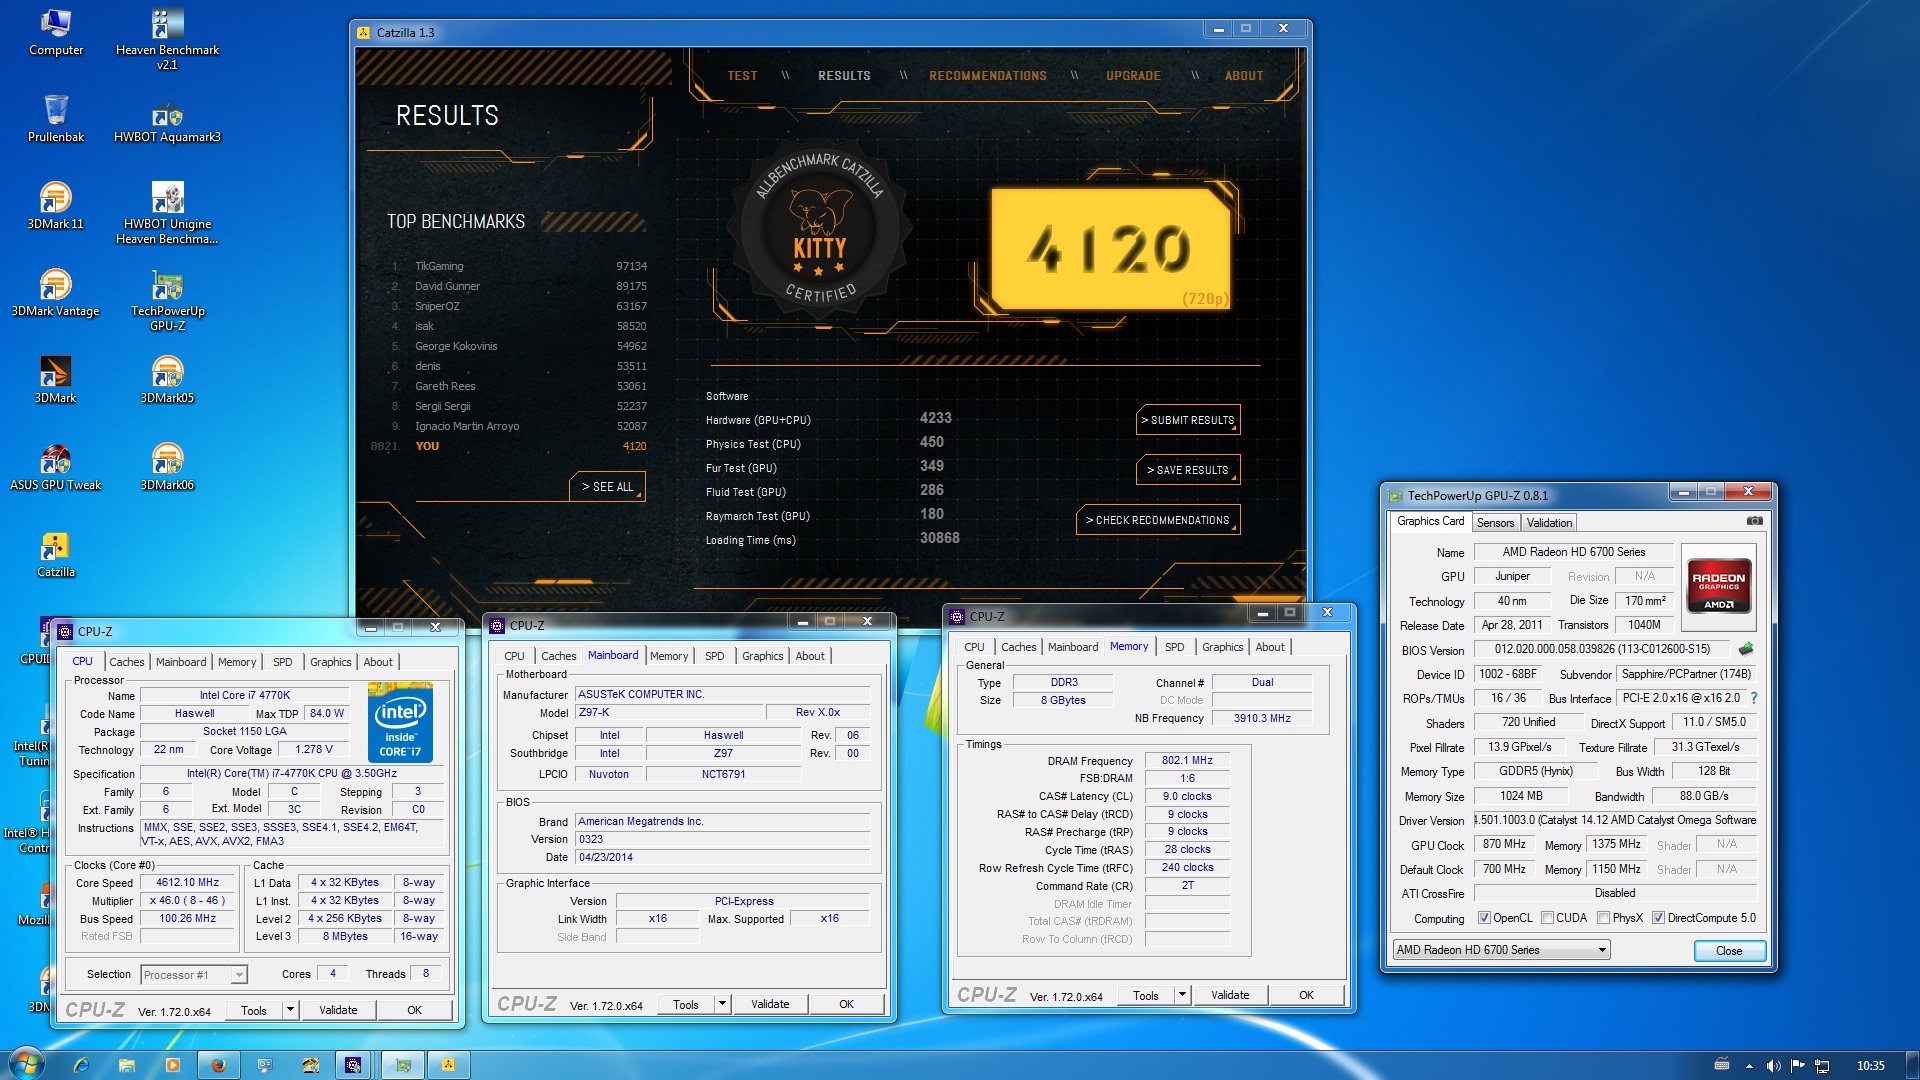Click Tools button in CPU-Z CPU window
The image size is (1920, 1080).
click(x=254, y=1011)
